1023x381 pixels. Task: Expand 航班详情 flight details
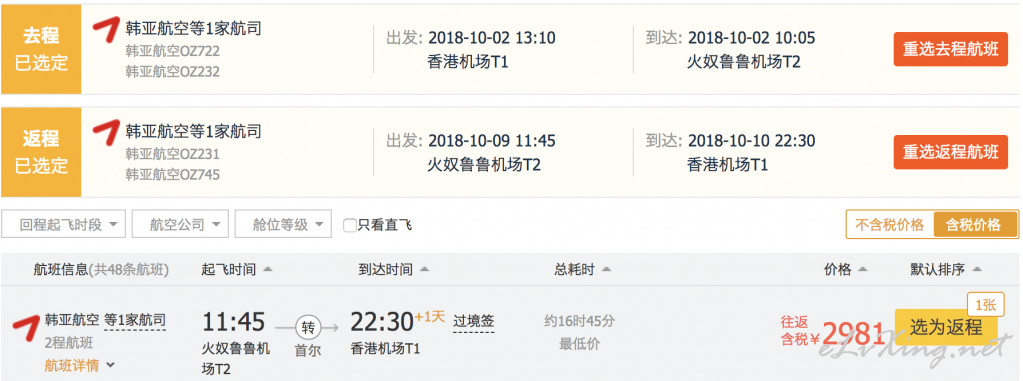click(80, 365)
